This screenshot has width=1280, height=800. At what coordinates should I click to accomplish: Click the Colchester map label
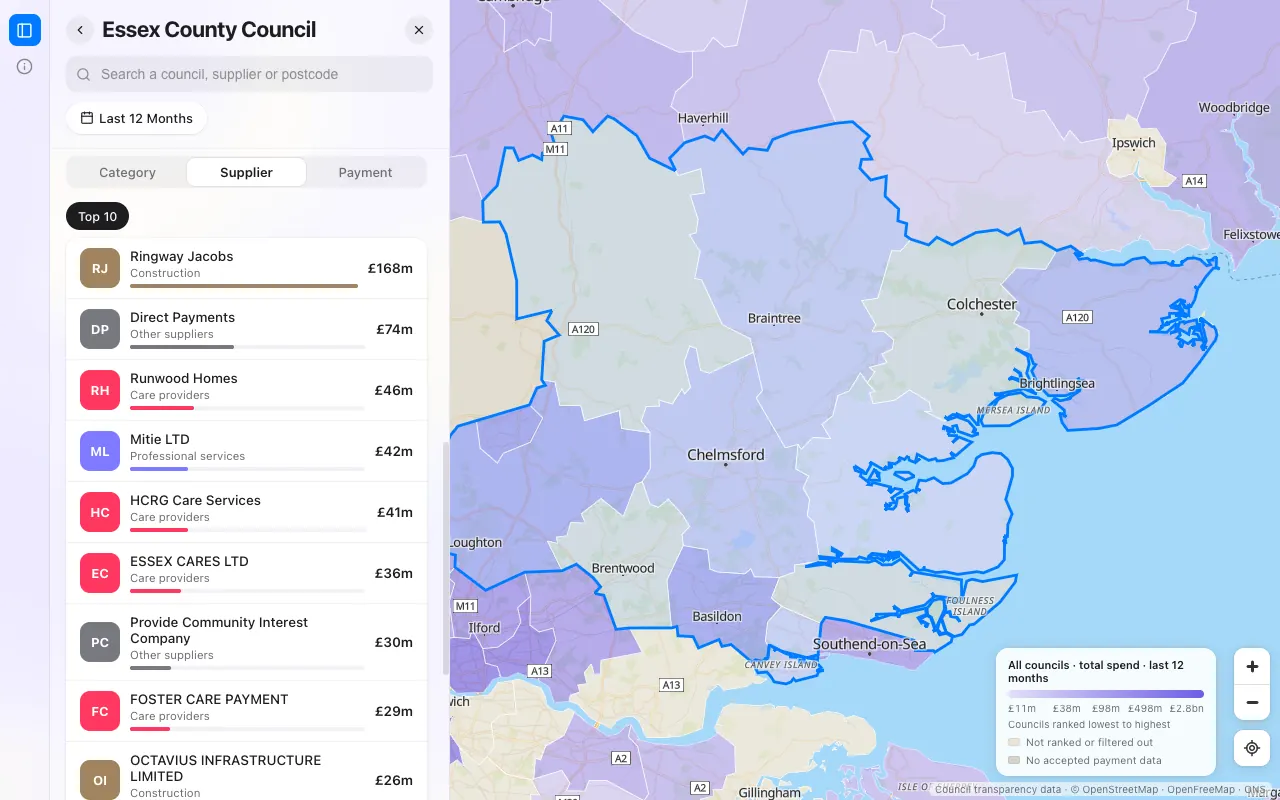(x=982, y=304)
